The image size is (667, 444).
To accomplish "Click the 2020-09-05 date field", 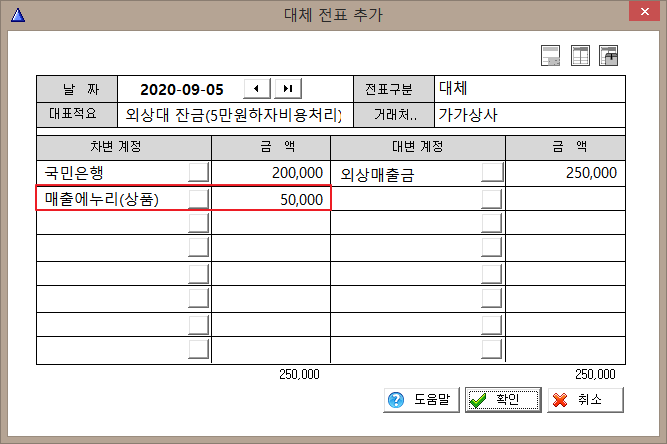I will coord(182,89).
